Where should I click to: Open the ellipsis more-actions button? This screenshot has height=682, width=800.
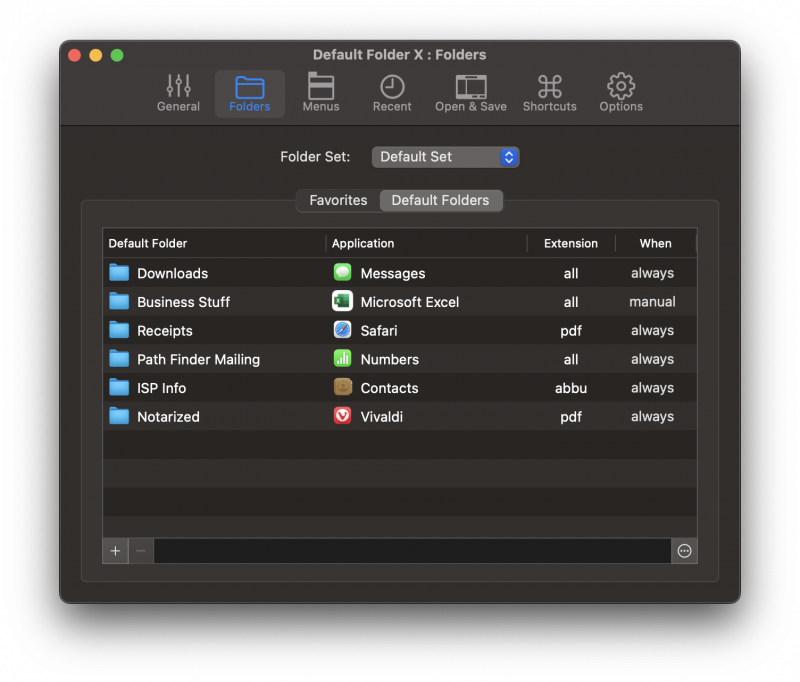tap(684, 551)
